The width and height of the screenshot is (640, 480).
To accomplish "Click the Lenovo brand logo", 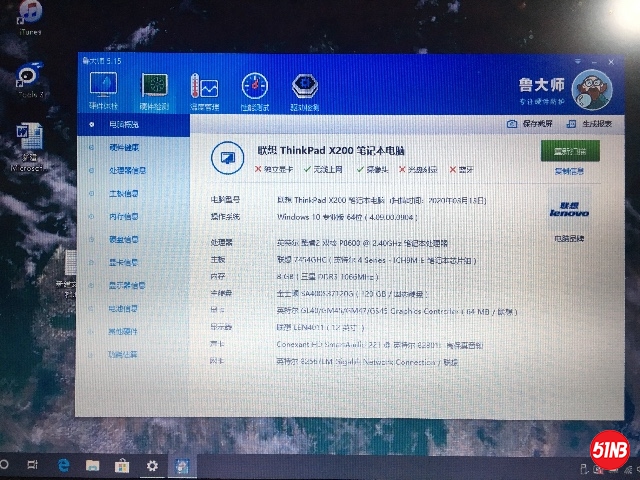I will [x=569, y=209].
